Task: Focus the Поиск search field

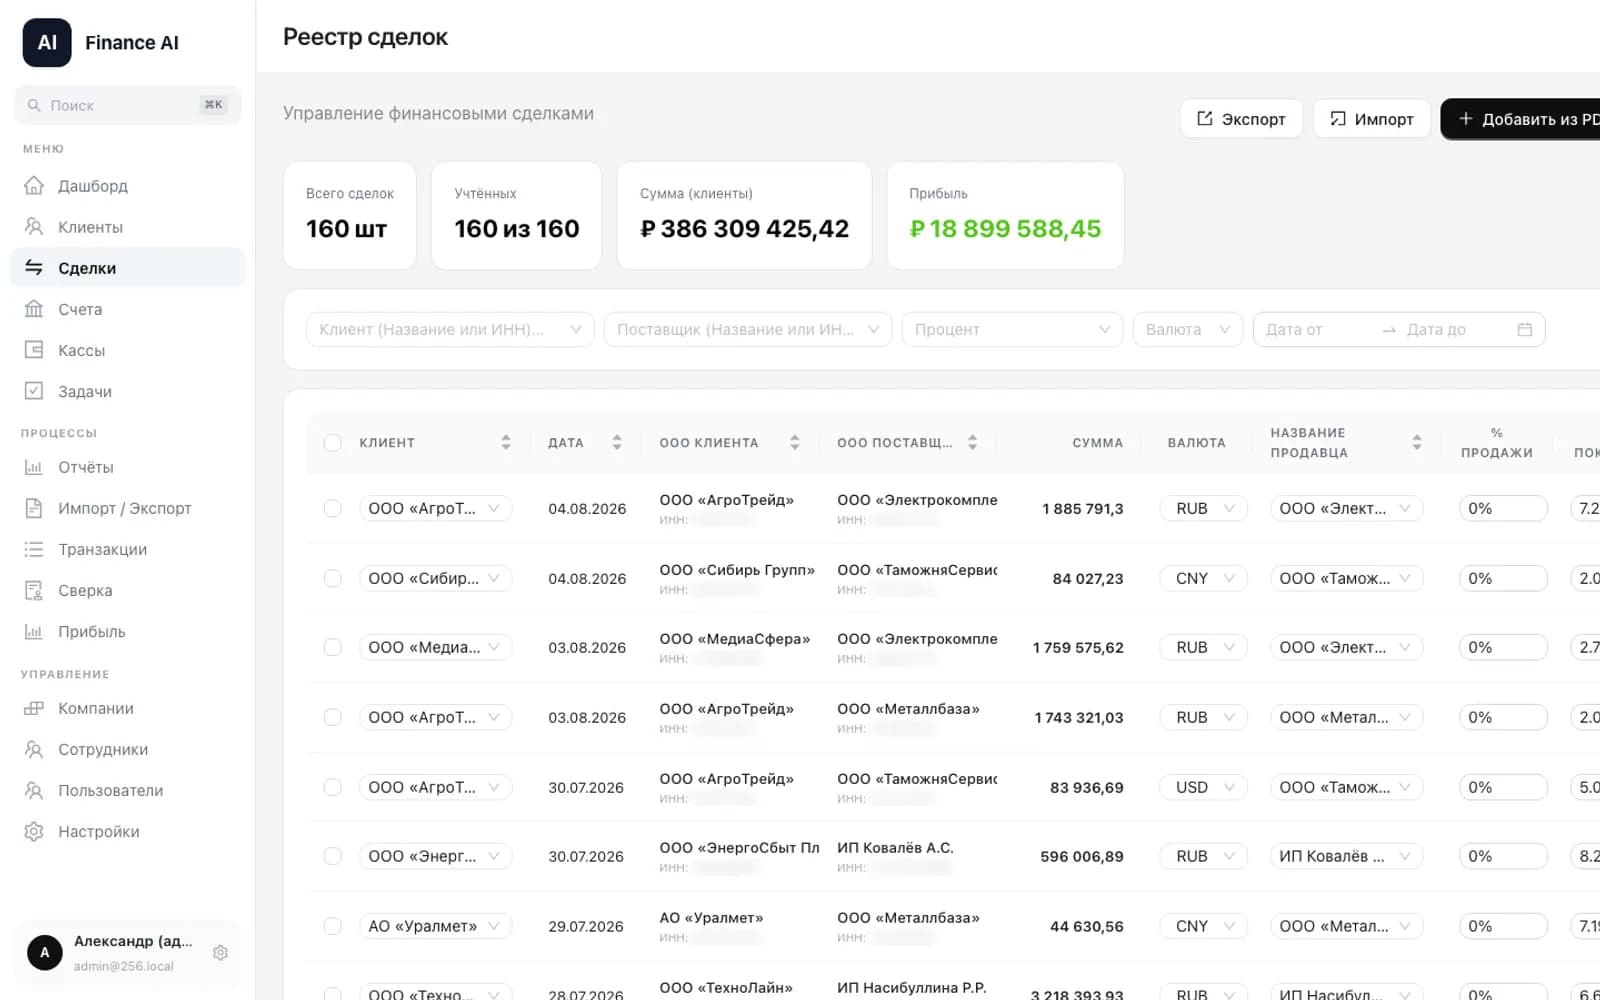Action: (x=128, y=105)
